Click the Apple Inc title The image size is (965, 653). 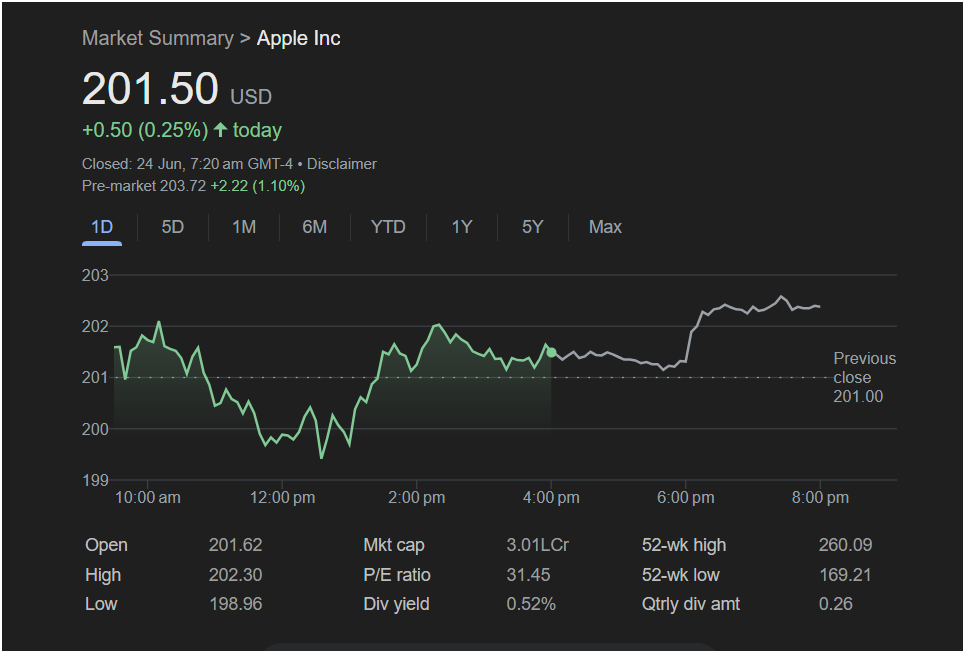(298, 38)
